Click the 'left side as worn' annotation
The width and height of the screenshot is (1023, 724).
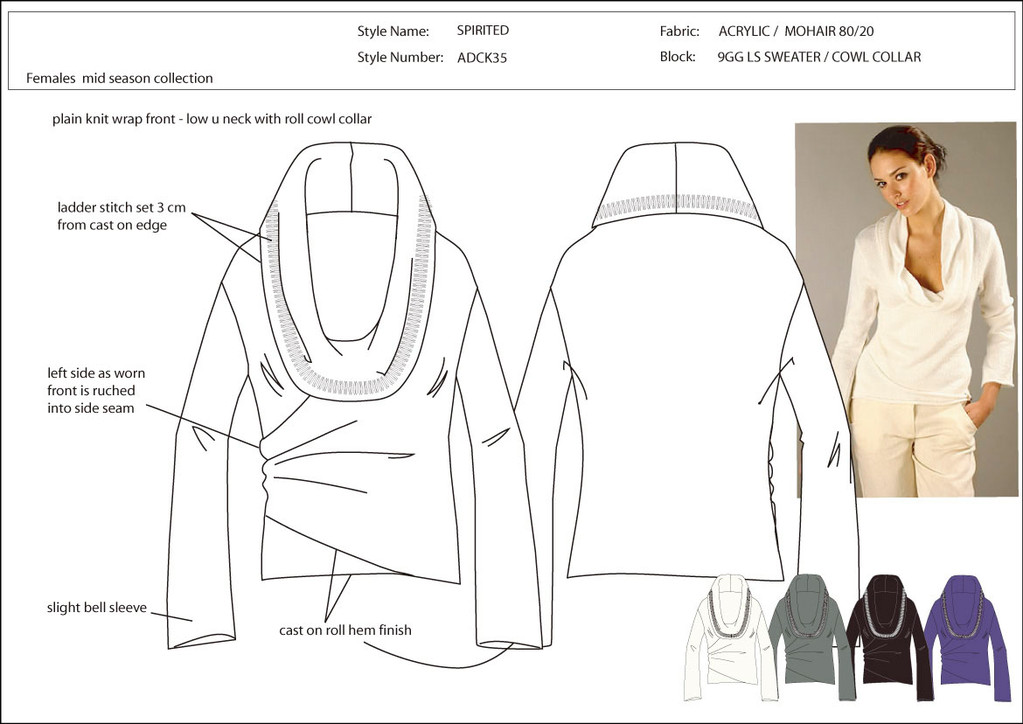96,391
